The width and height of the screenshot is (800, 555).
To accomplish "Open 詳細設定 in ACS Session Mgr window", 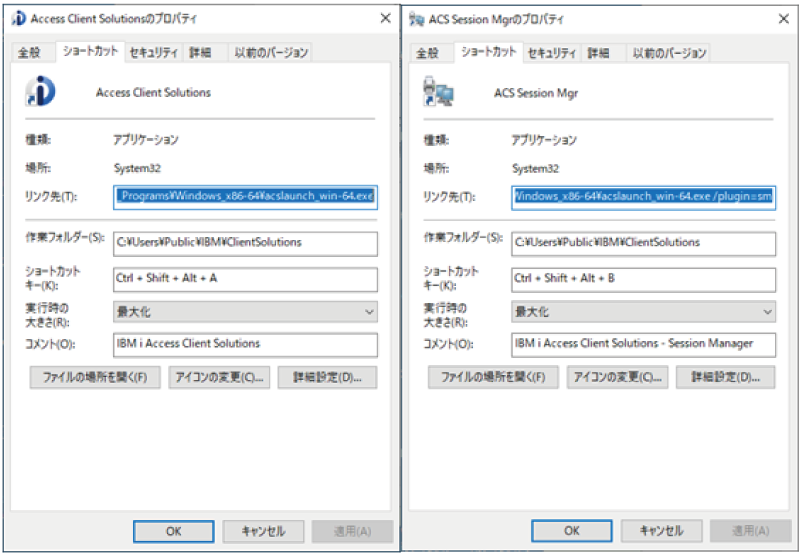I will 726,377.
